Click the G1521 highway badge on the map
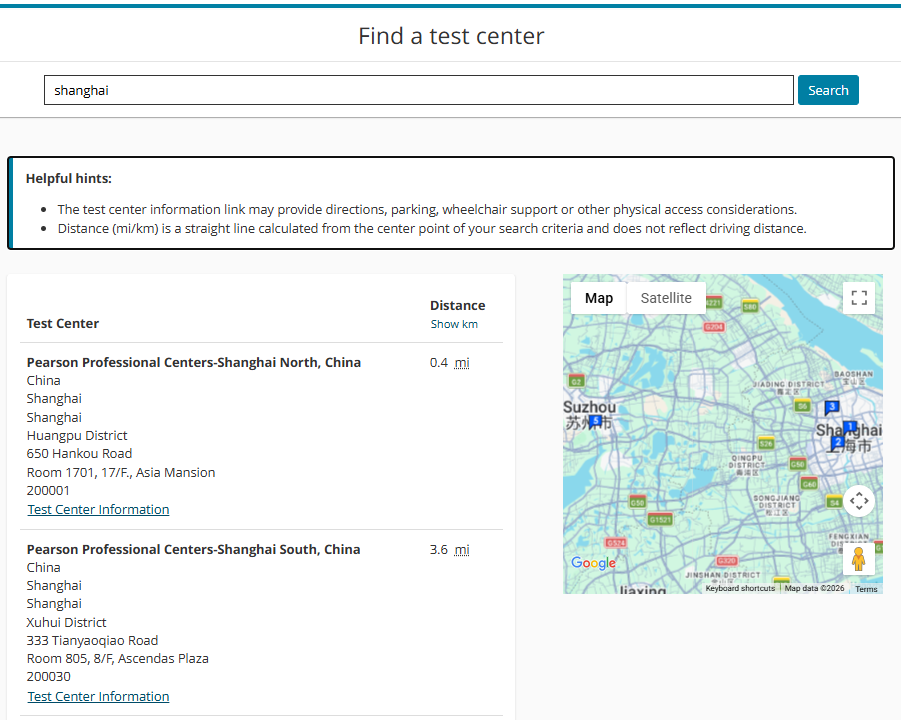This screenshot has height=720, width=901. tap(660, 519)
